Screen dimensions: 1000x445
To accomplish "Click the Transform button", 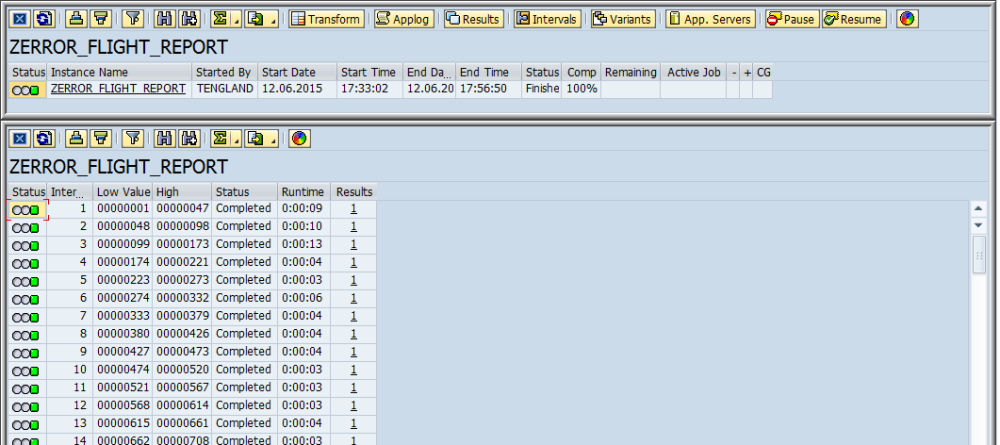I will tap(327, 19).
